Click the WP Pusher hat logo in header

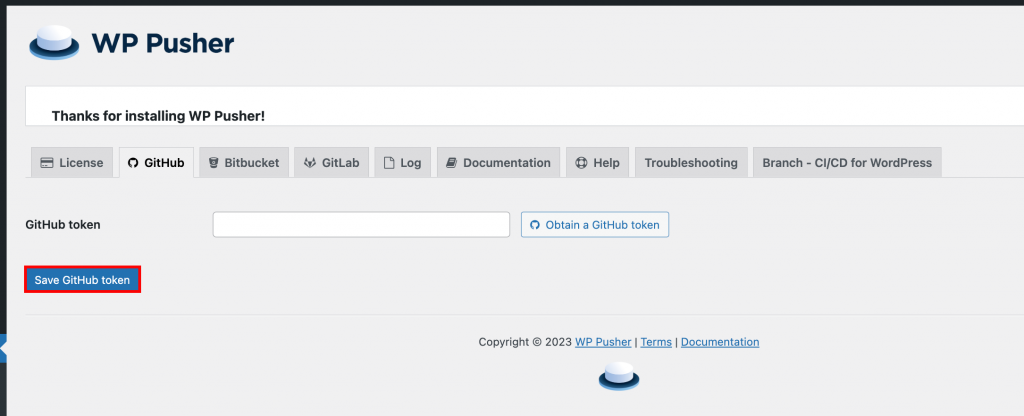pyautogui.click(x=54, y=43)
